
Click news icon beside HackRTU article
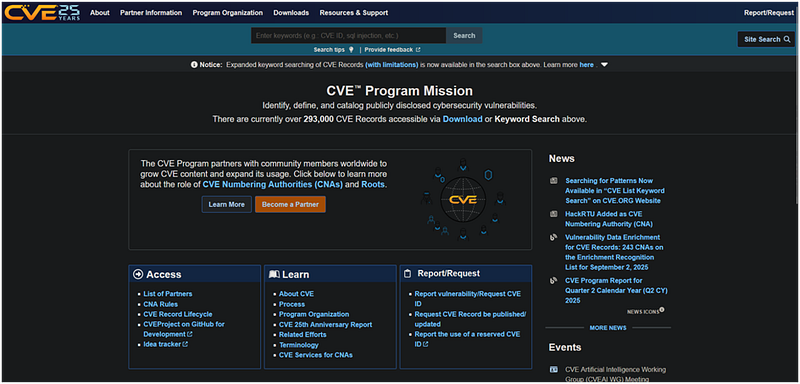point(554,214)
